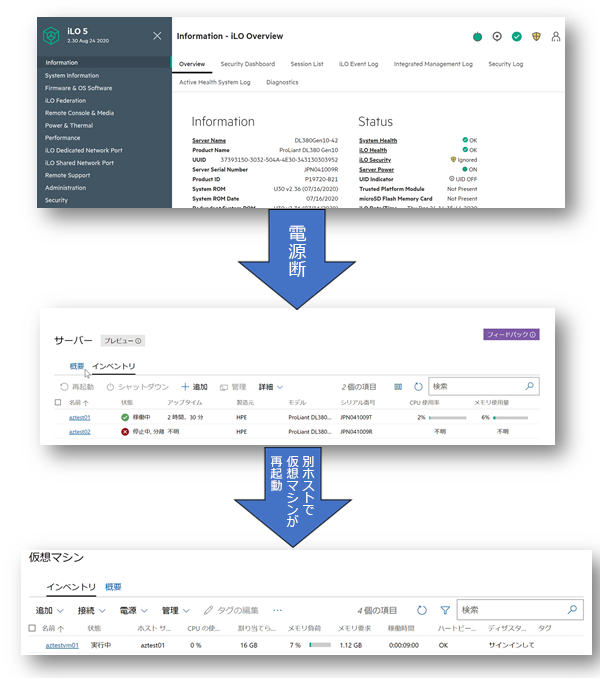The image size is (600, 680).
Task: Switch to 概要 tab in 仮想マシン panel
Action: [x=113, y=587]
